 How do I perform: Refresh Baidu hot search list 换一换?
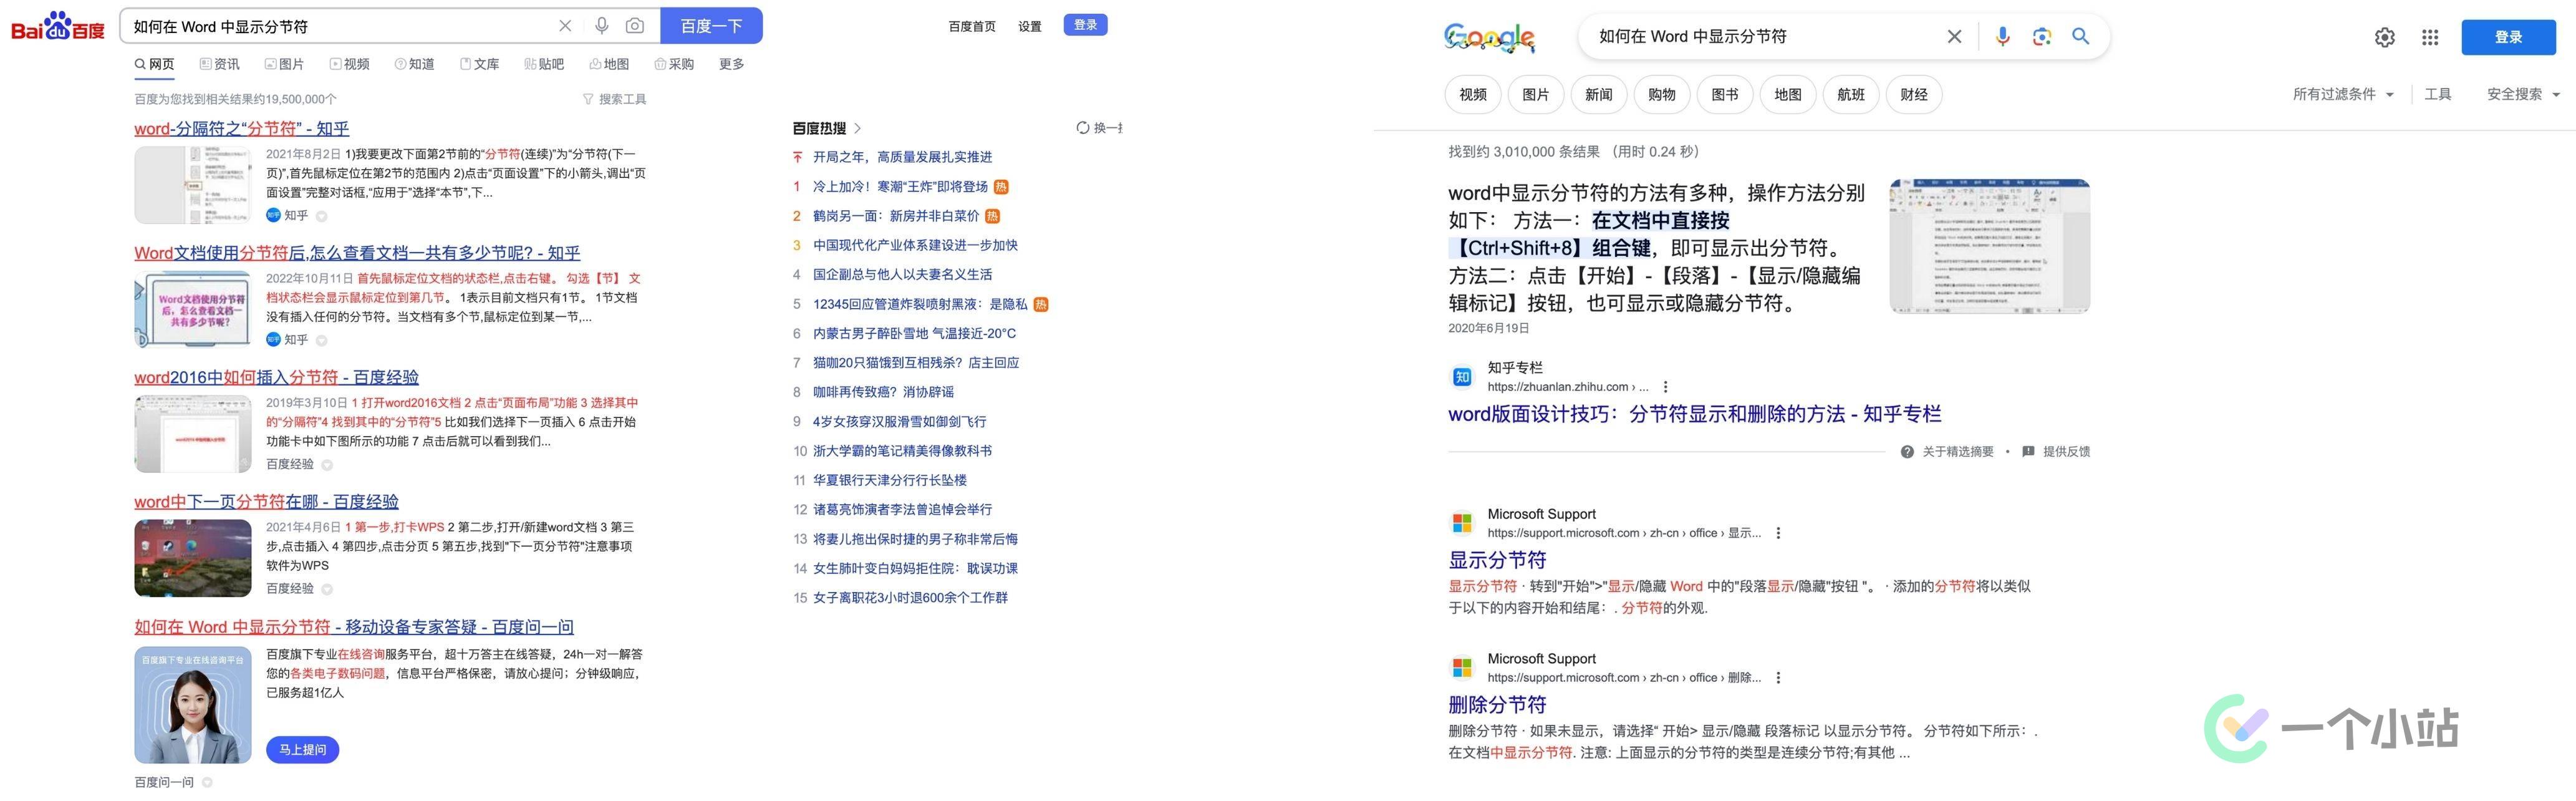(x=1099, y=128)
